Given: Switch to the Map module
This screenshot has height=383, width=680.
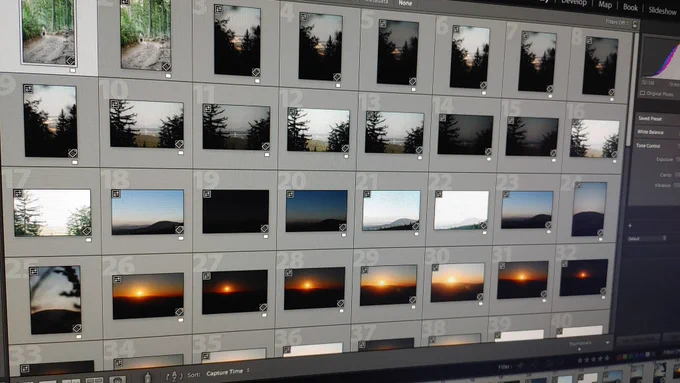Looking at the screenshot, I should [605, 5].
